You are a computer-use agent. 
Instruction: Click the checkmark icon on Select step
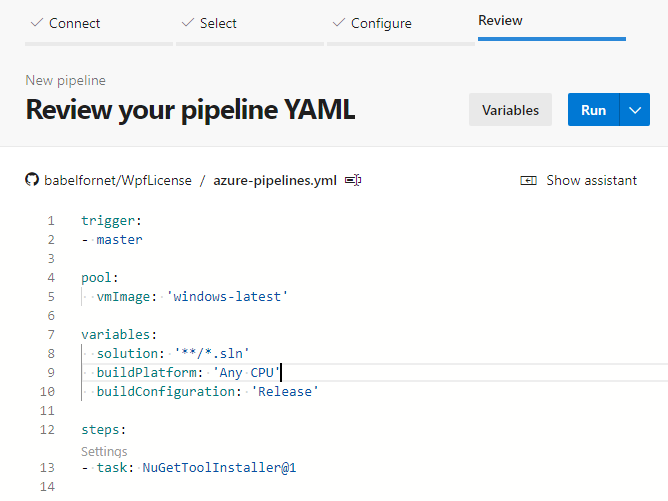click(x=188, y=22)
